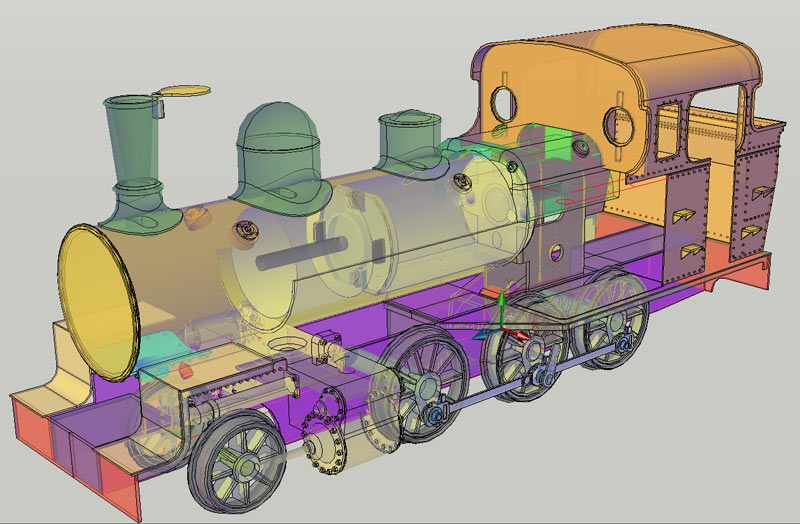
Task: Pick the front leading wheel of the locomotive
Action: (237, 461)
